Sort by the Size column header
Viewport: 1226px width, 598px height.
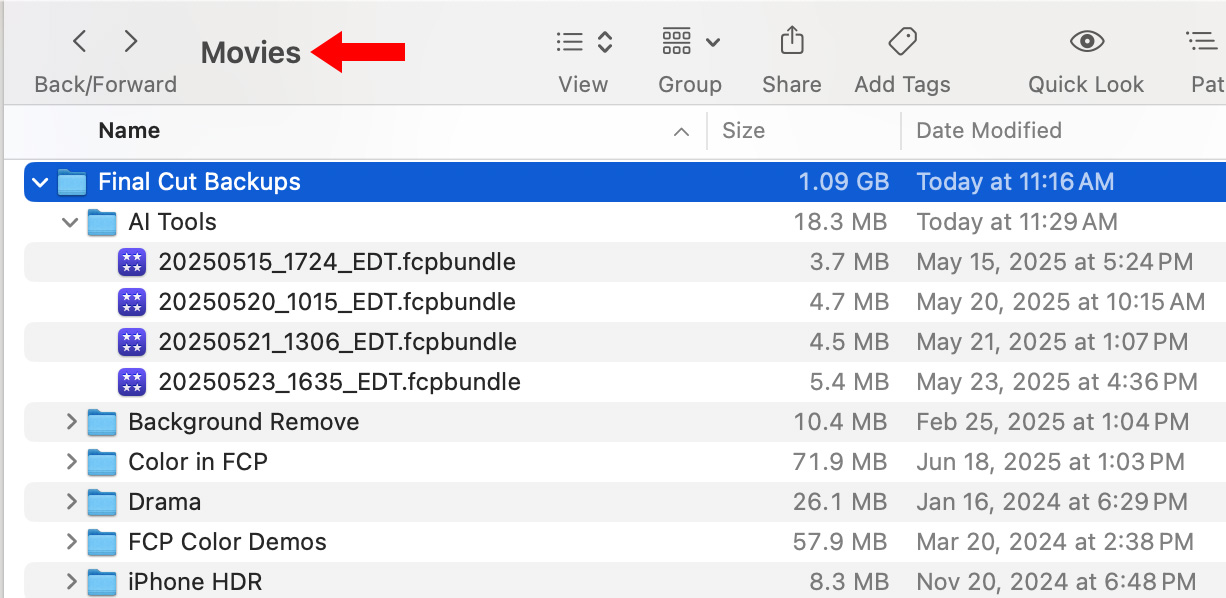click(743, 131)
